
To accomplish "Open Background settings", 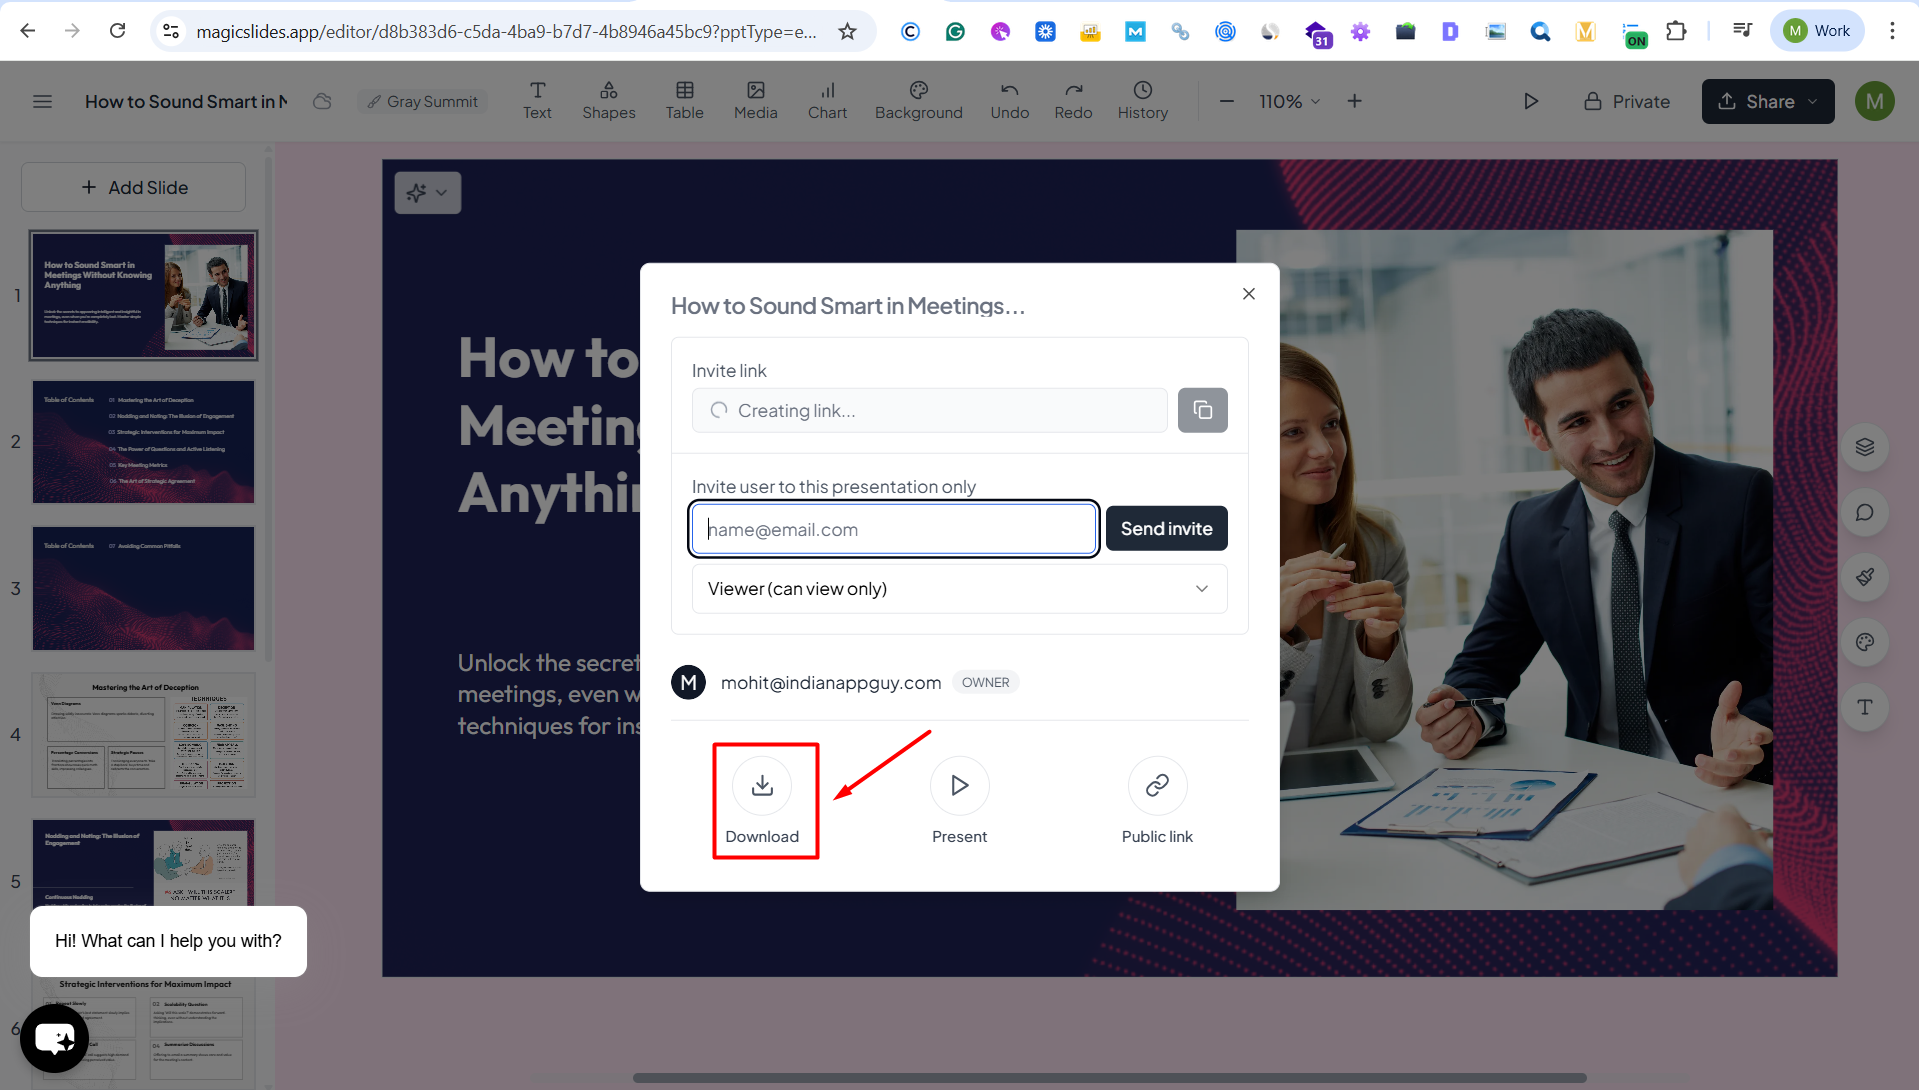I will coord(919,101).
